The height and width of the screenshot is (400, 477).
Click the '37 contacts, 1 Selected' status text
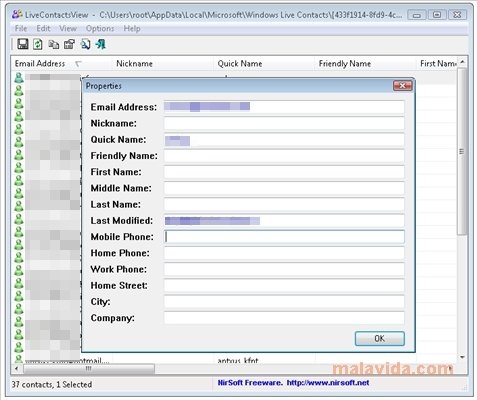[x=52, y=384]
